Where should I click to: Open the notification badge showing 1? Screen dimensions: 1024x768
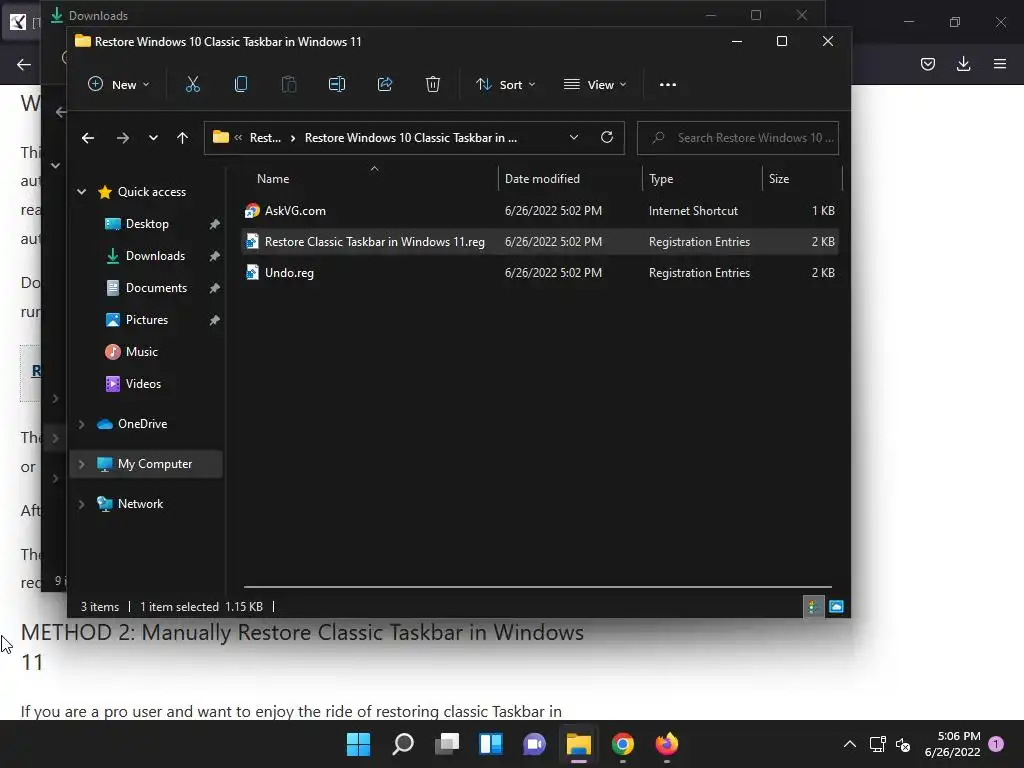click(x=996, y=744)
